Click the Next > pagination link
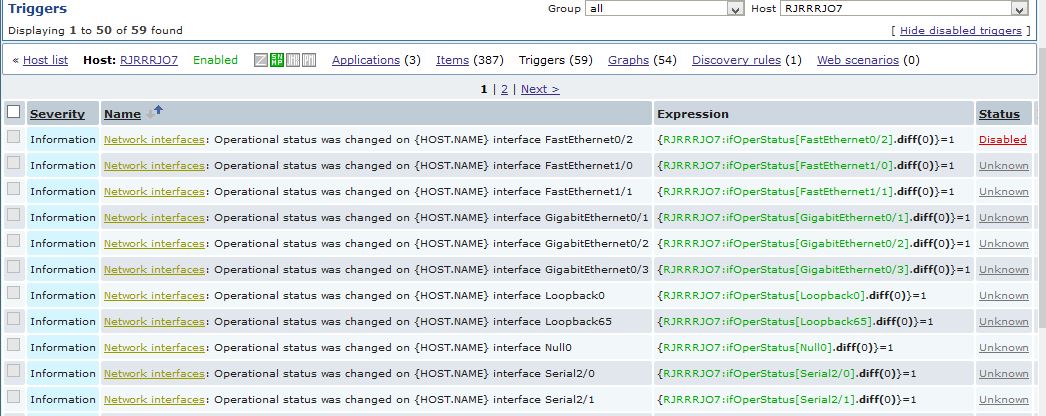Screen dimensions: 1046x416 coord(540,89)
